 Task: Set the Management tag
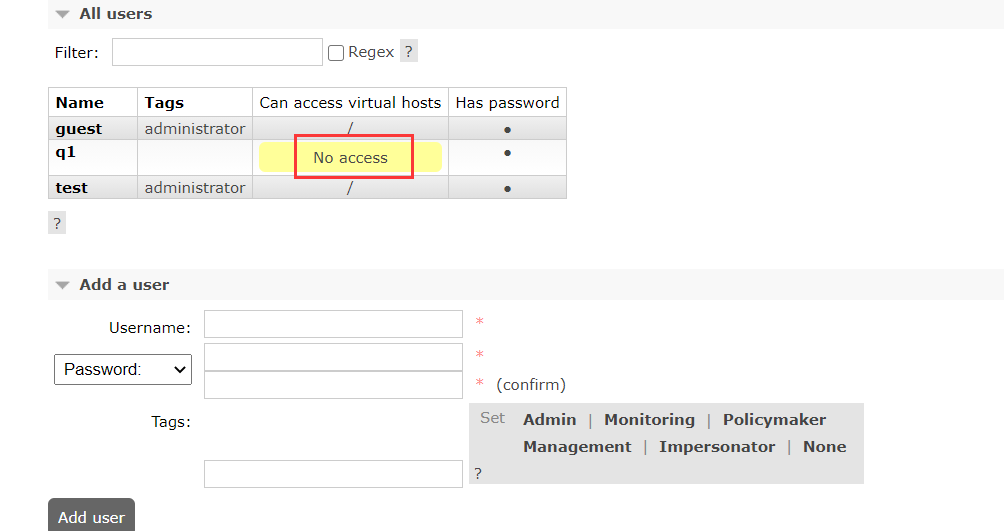(577, 446)
